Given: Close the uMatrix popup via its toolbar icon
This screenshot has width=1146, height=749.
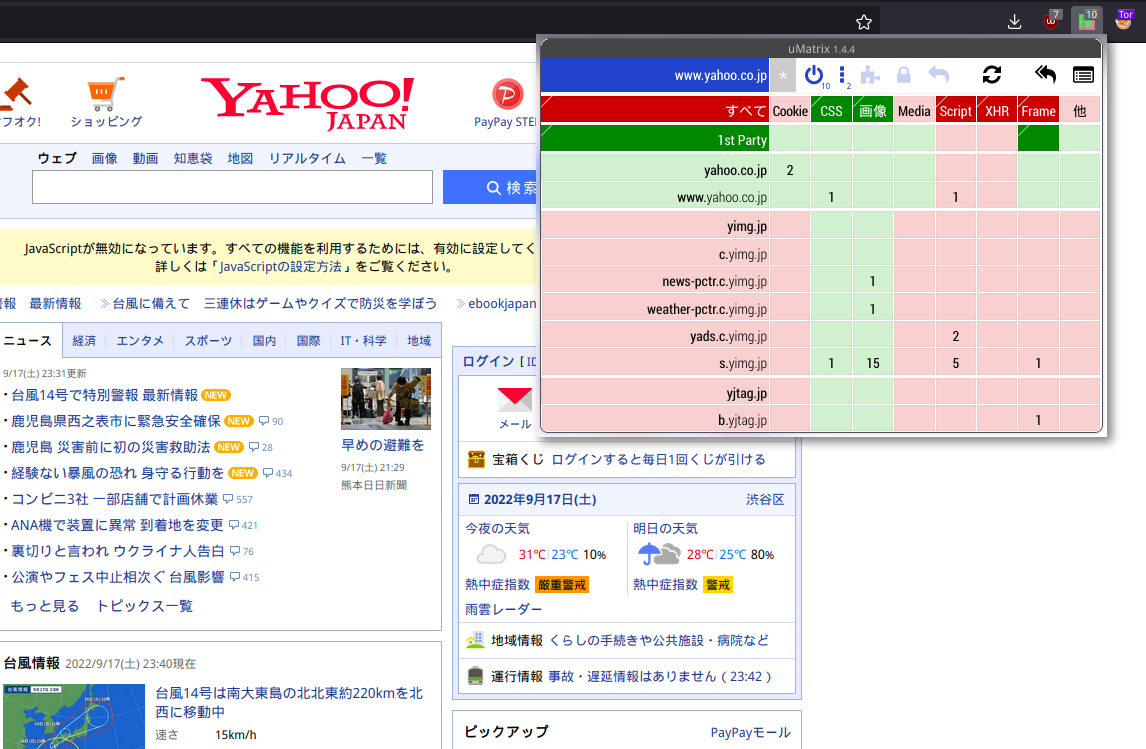Looking at the screenshot, I should 1087,20.
